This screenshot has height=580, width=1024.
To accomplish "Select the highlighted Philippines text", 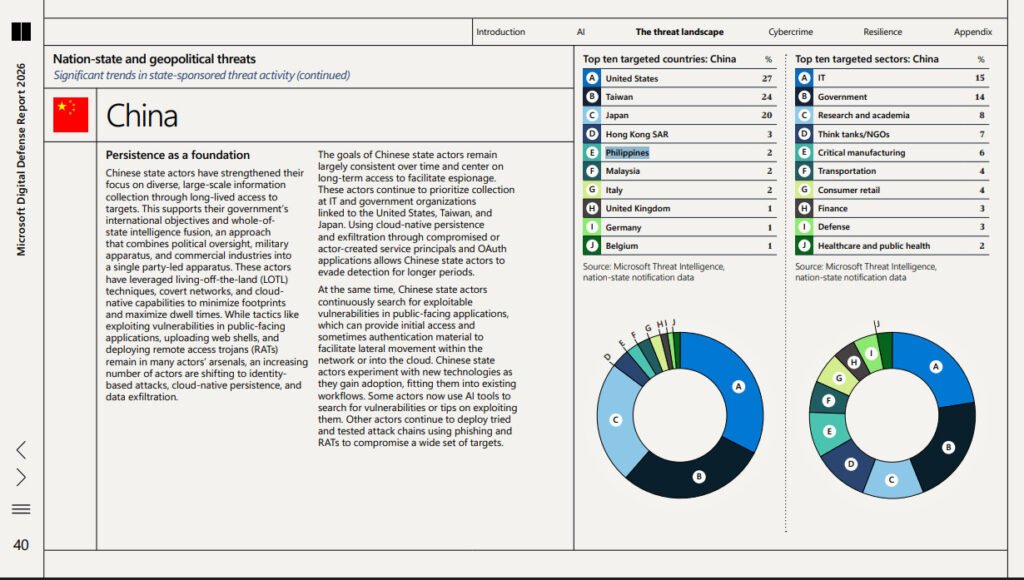I will 627,152.
